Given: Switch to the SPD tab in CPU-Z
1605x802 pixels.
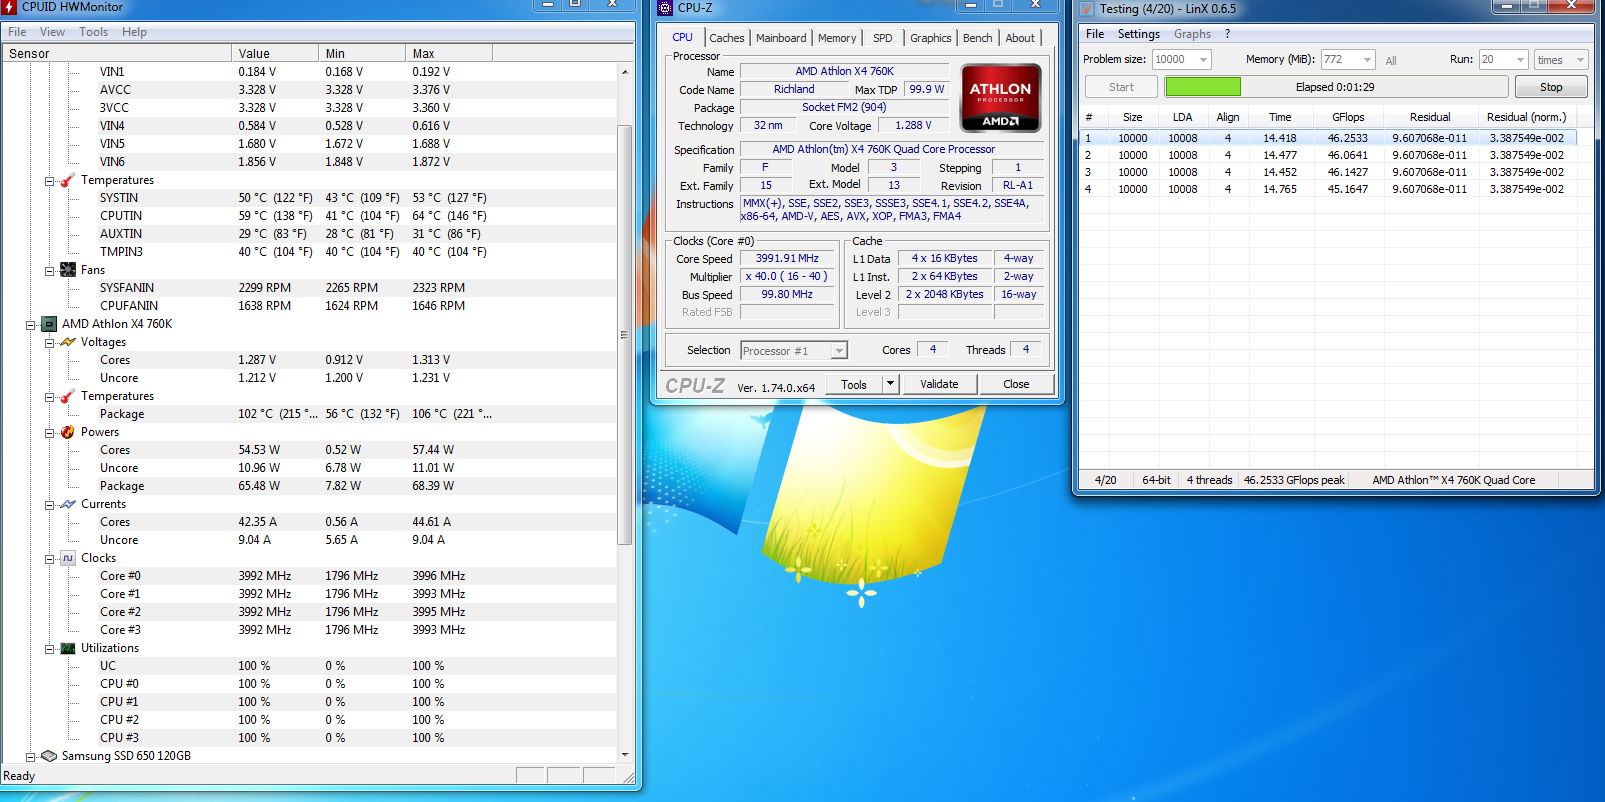Looking at the screenshot, I should tap(883, 38).
